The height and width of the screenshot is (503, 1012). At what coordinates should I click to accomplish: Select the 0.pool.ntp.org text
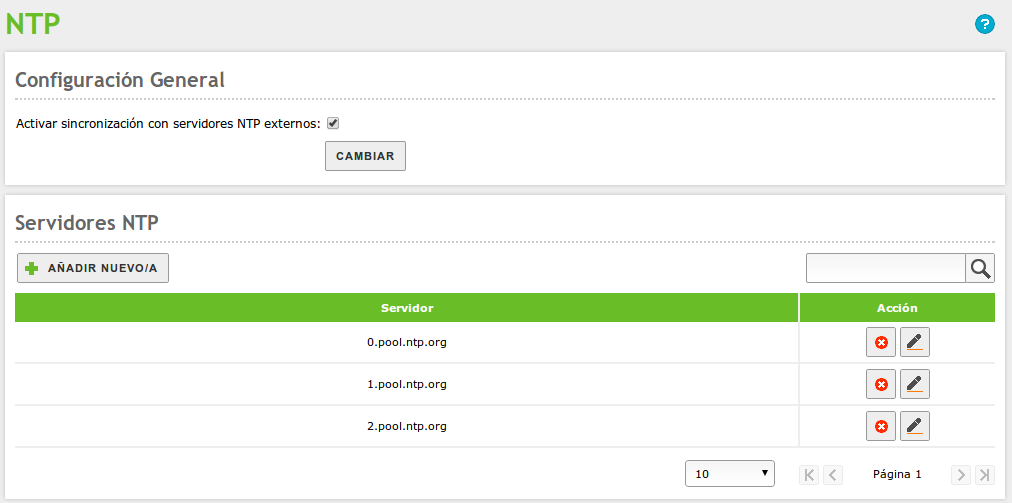407,342
